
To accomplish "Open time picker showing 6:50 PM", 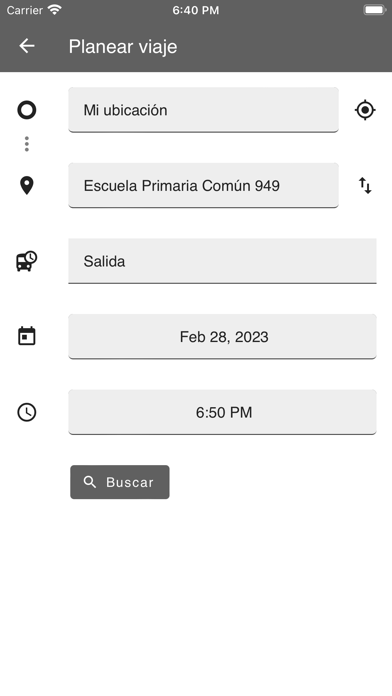I will point(222,412).
